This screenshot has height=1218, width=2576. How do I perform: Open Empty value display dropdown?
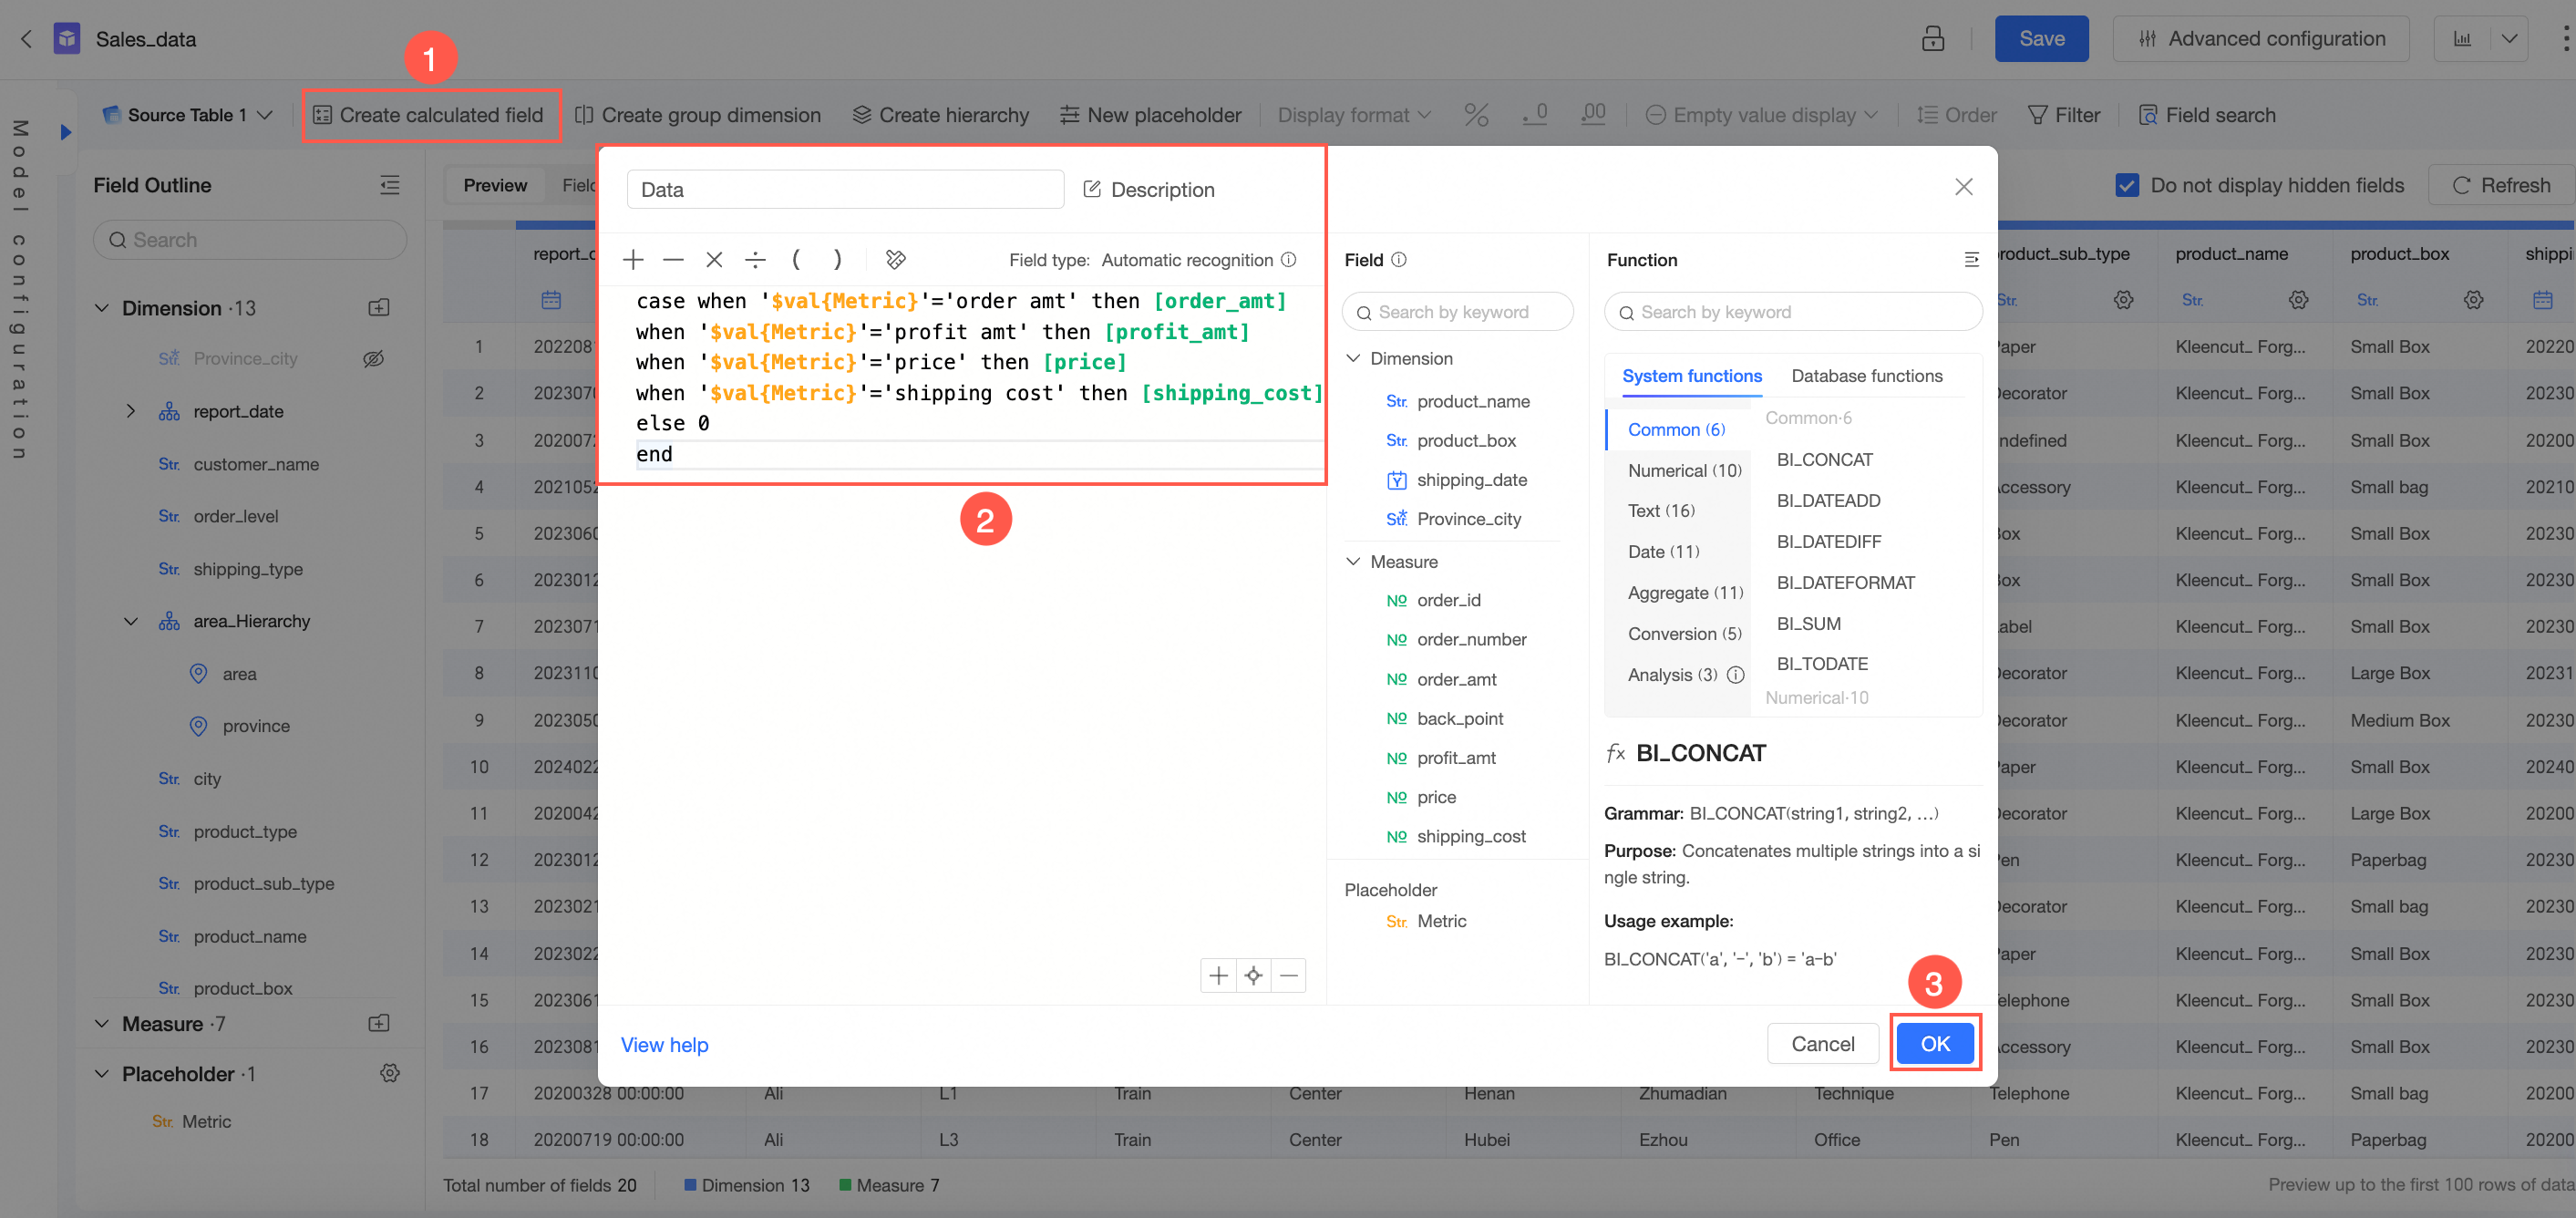[x=1762, y=115]
